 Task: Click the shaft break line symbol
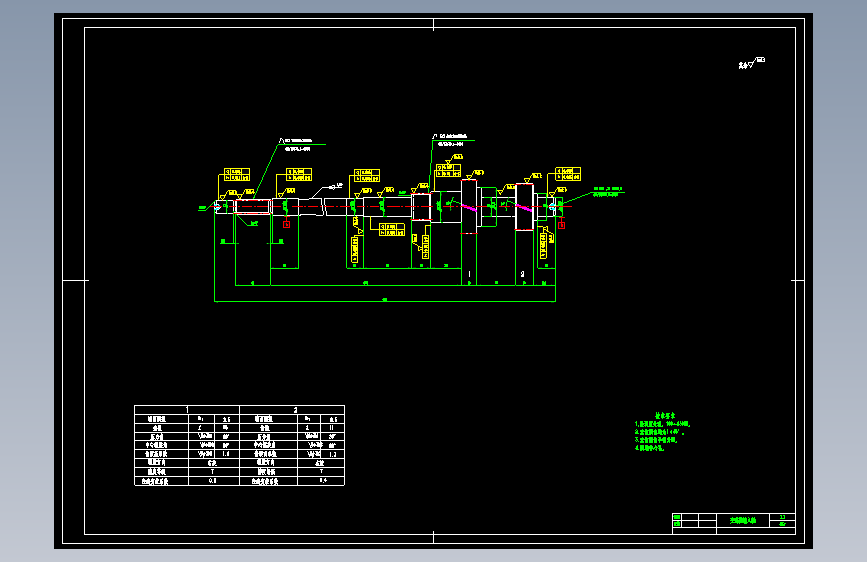click(x=323, y=207)
